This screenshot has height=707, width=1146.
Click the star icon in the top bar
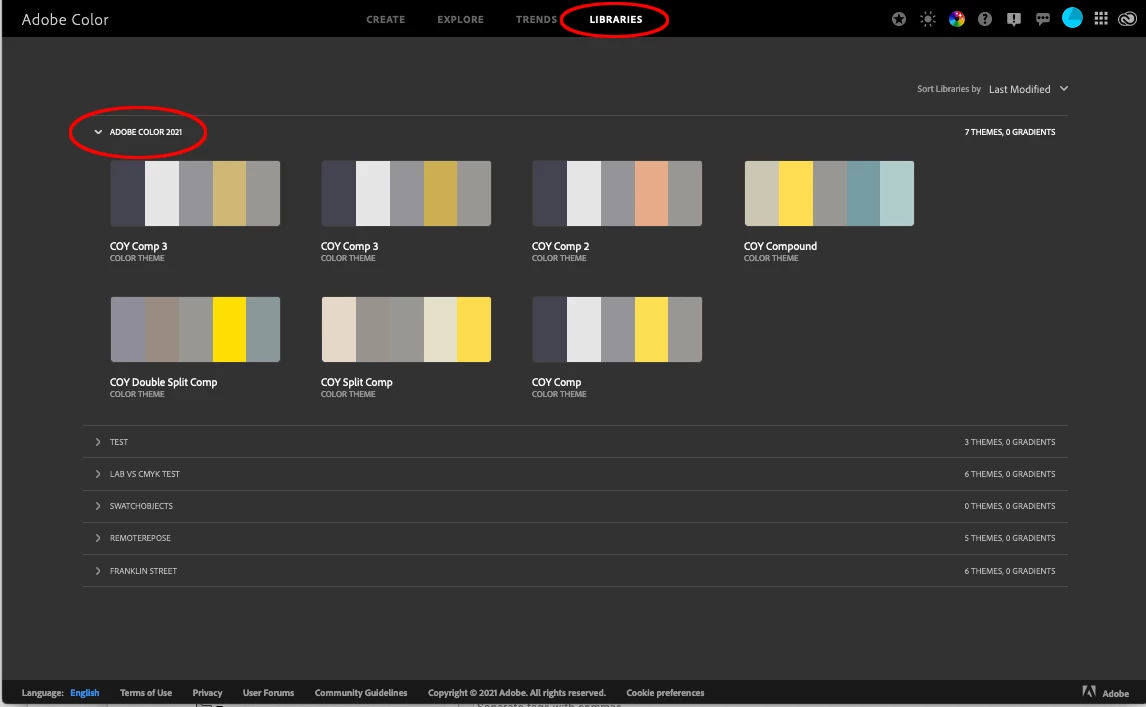click(898, 20)
